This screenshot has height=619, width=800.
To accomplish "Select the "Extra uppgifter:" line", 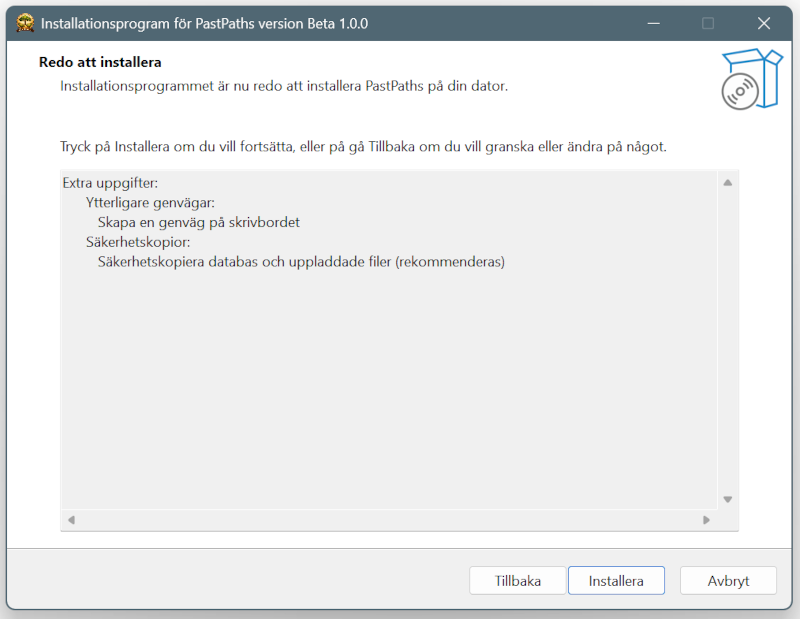I will click(x=110, y=183).
